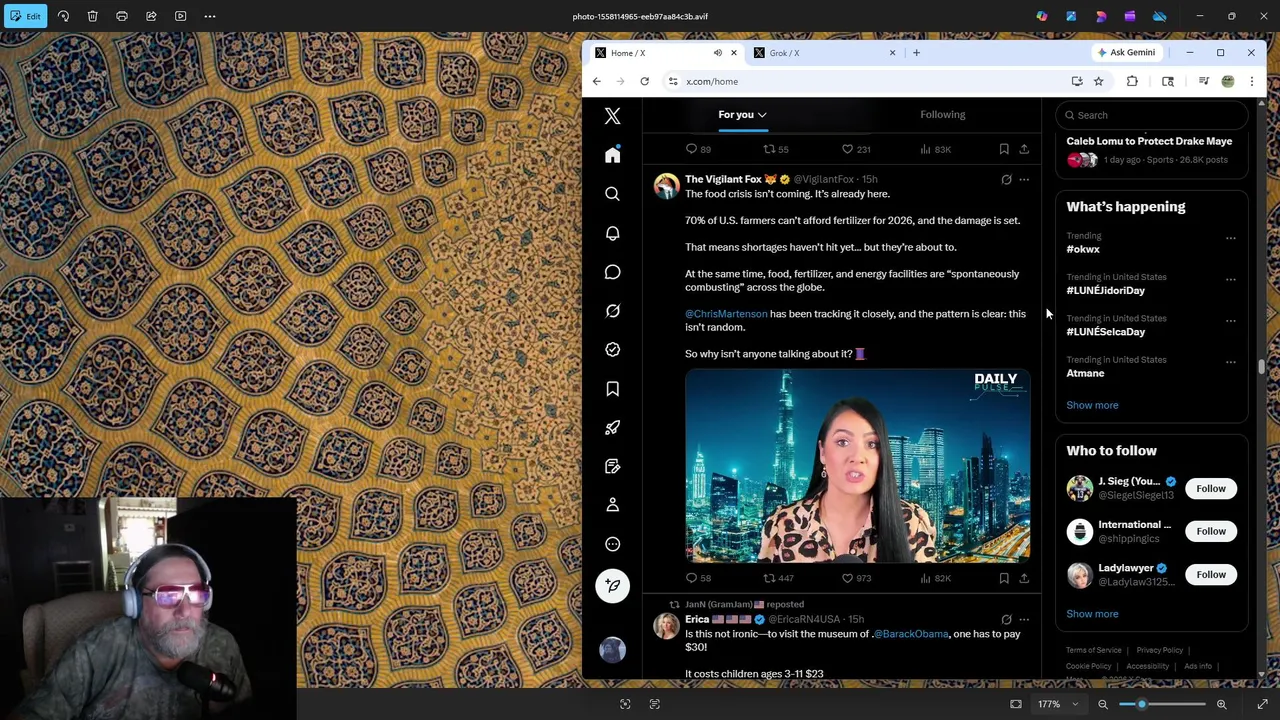
Task: Open Clipchamp icon in Photos title bar
Action: coord(1130,16)
